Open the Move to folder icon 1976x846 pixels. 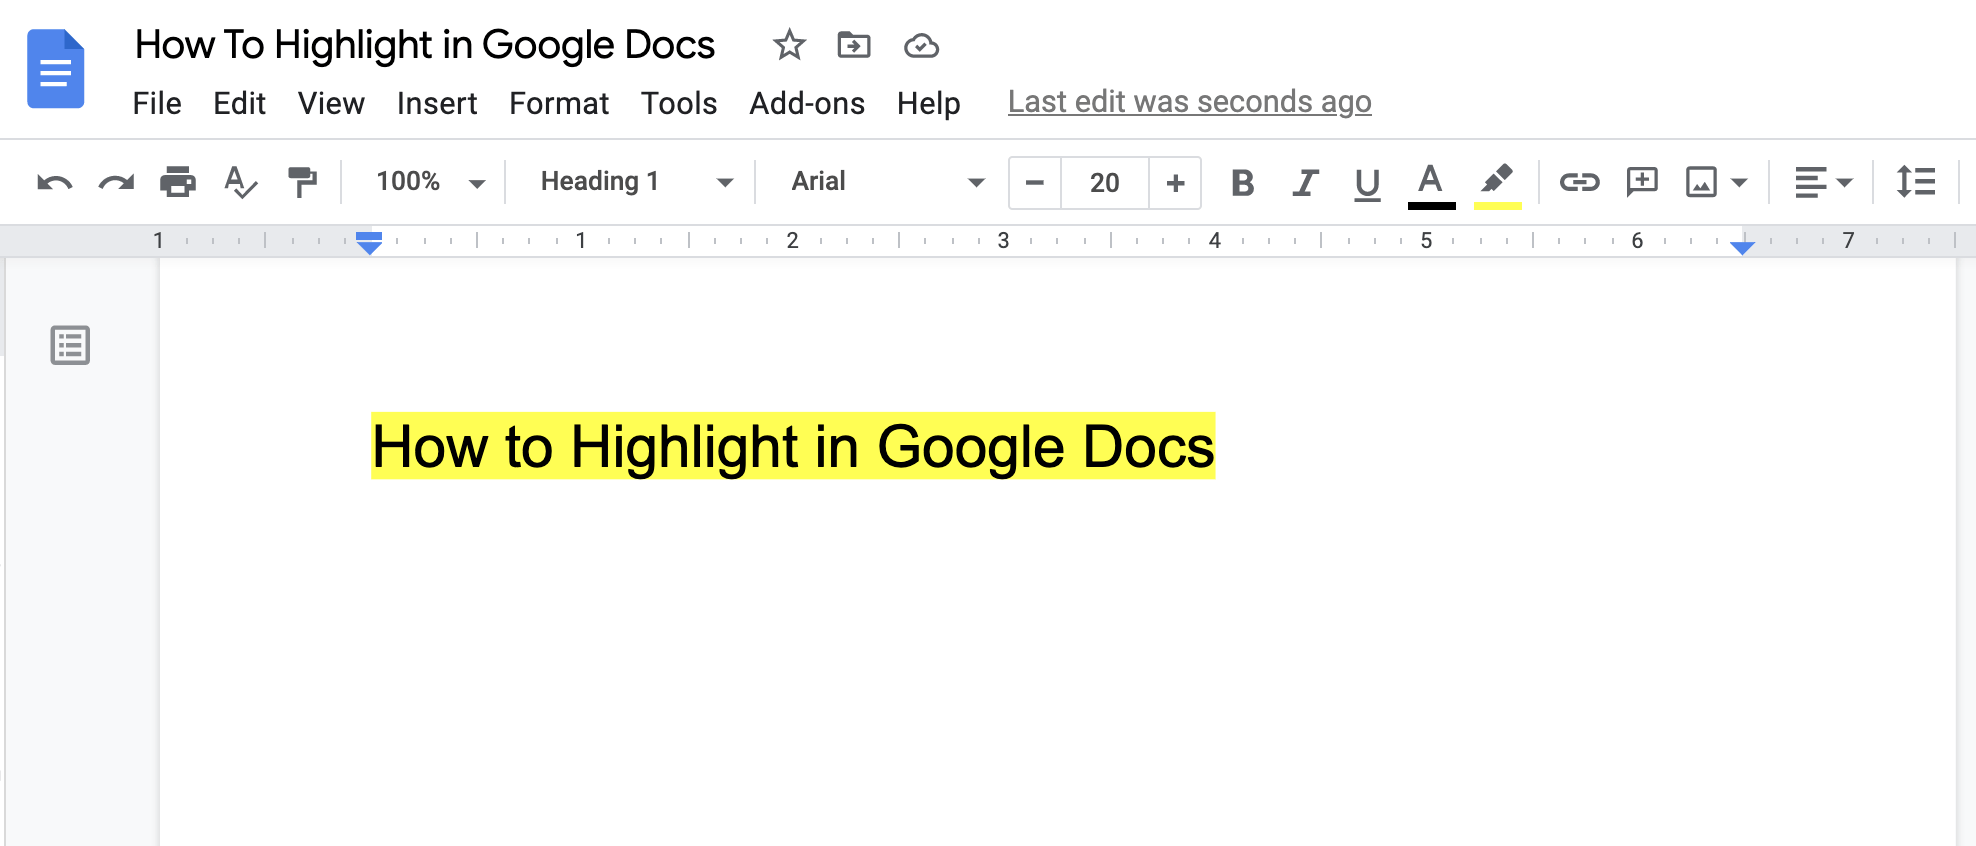click(854, 45)
